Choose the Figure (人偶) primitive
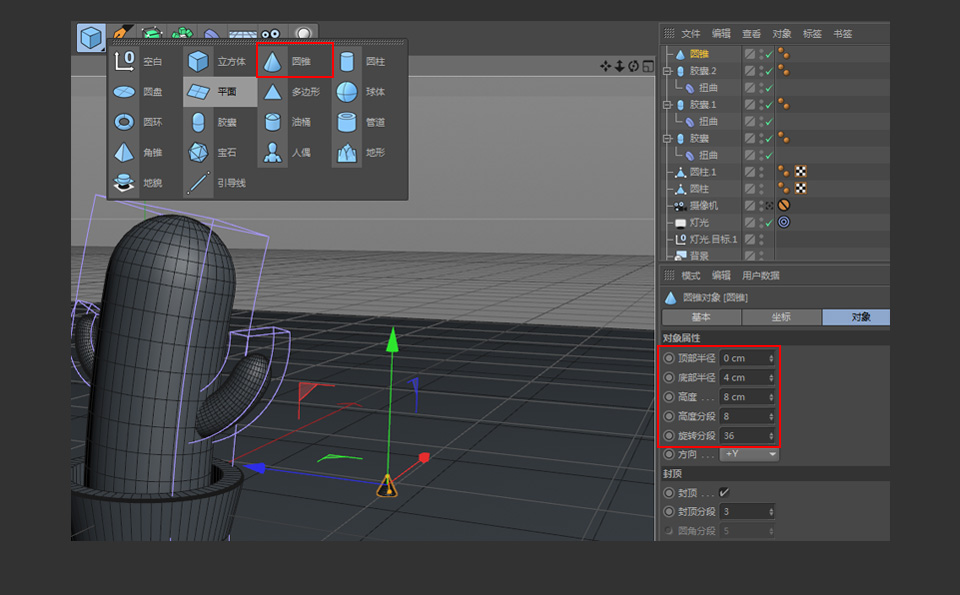This screenshot has height=595, width=960. click(x=271, y=153)
